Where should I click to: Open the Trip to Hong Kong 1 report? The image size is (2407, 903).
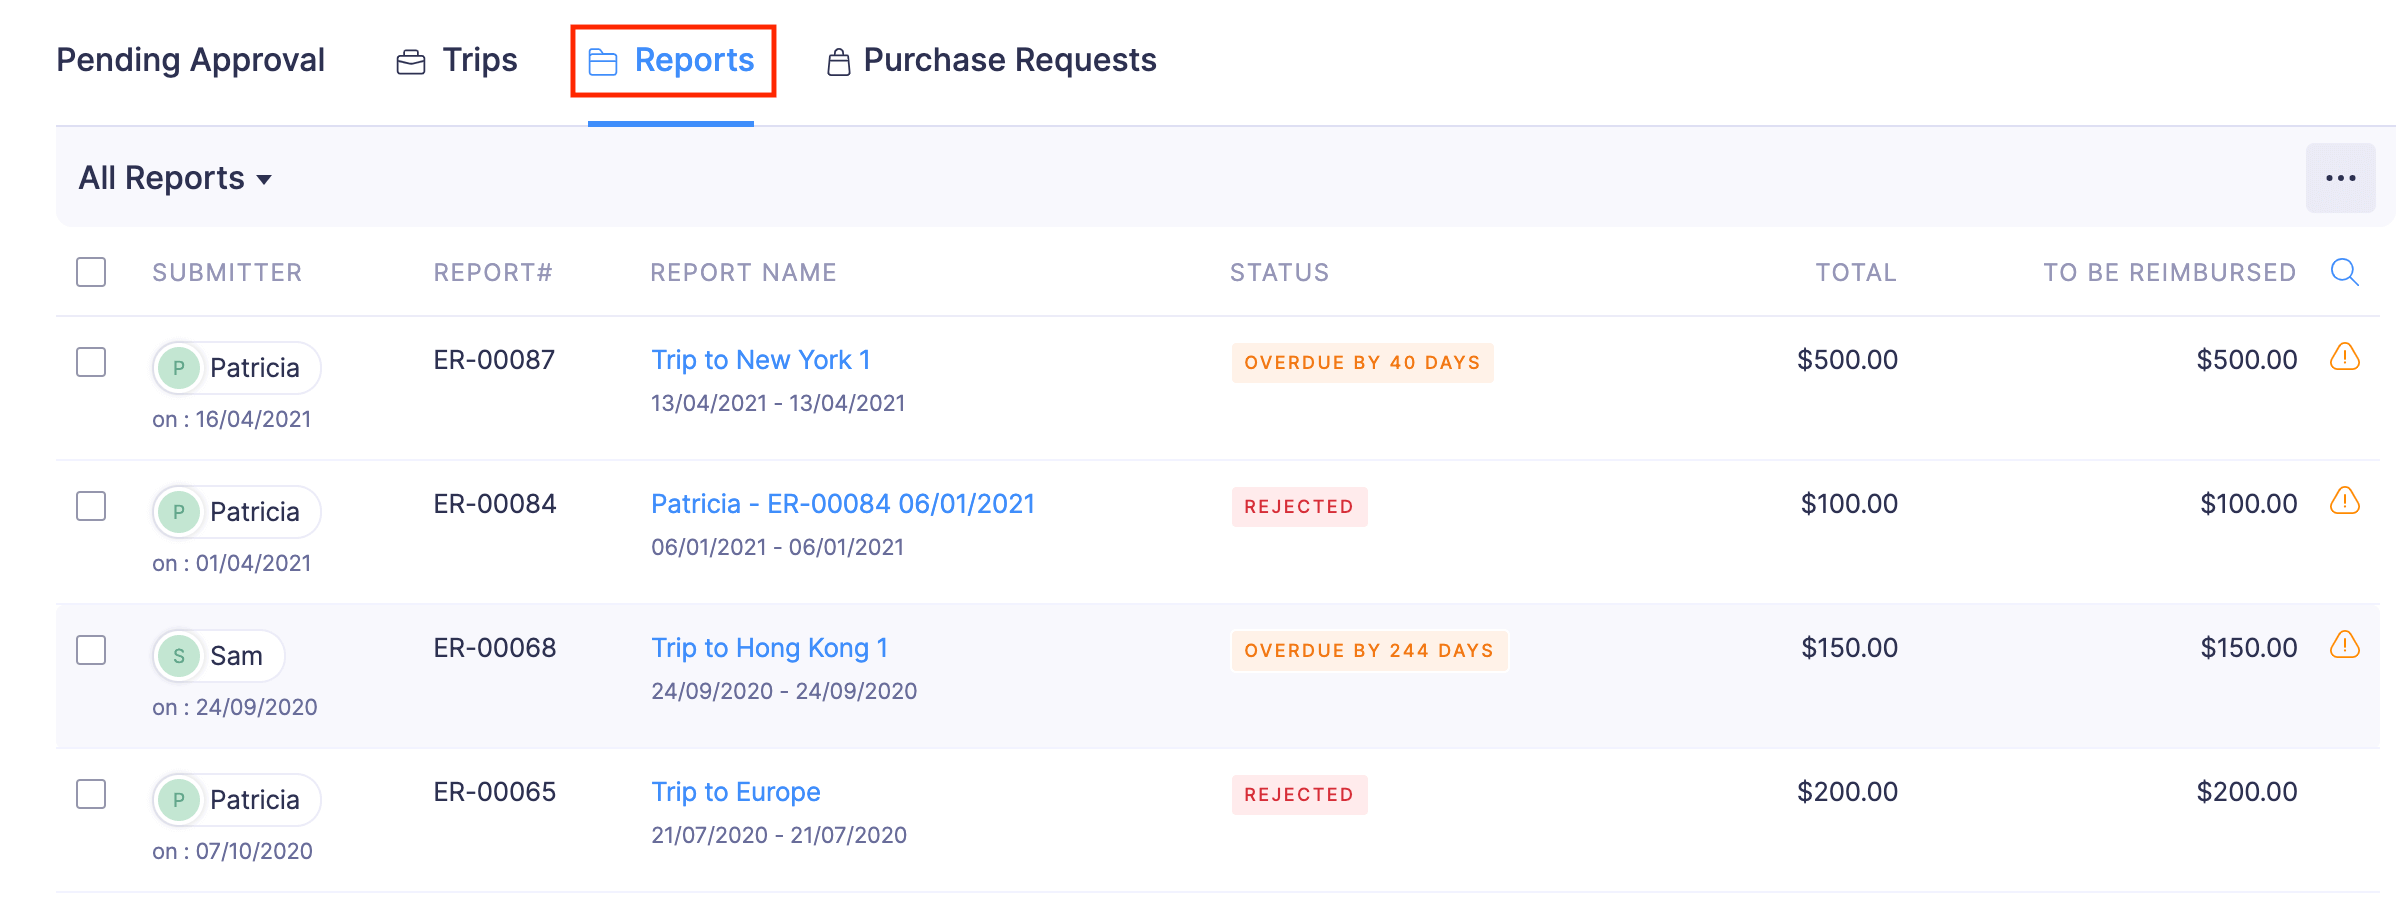click(768, 647)
